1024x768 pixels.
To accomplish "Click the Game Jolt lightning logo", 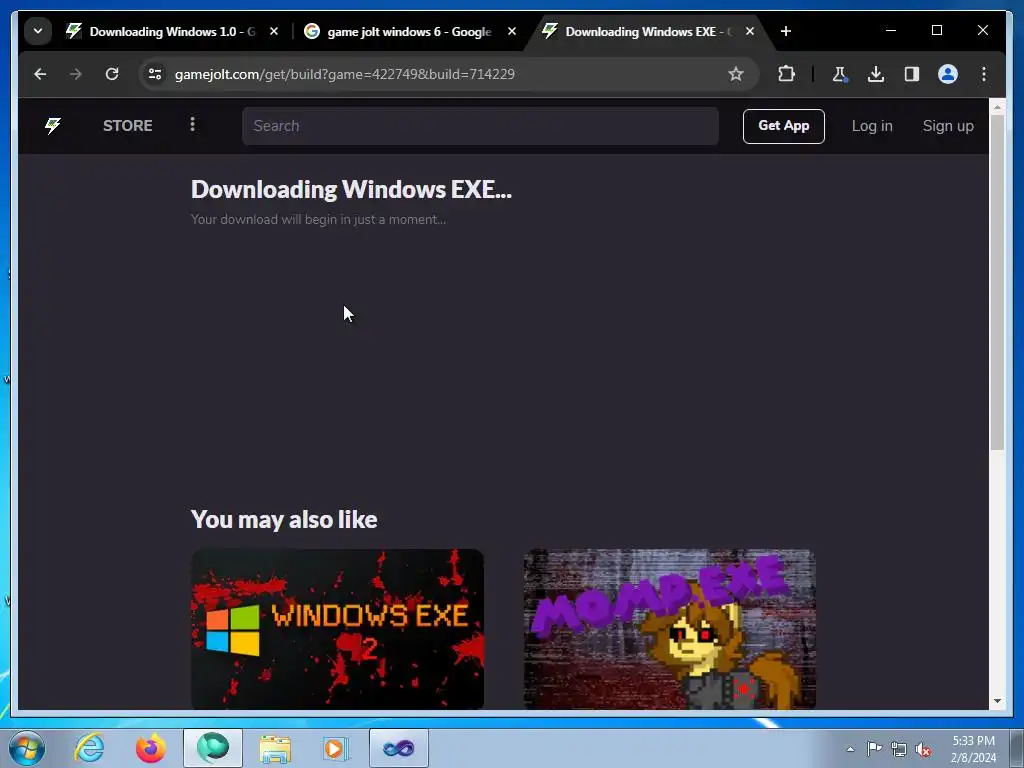I will (x=53, y=125).
